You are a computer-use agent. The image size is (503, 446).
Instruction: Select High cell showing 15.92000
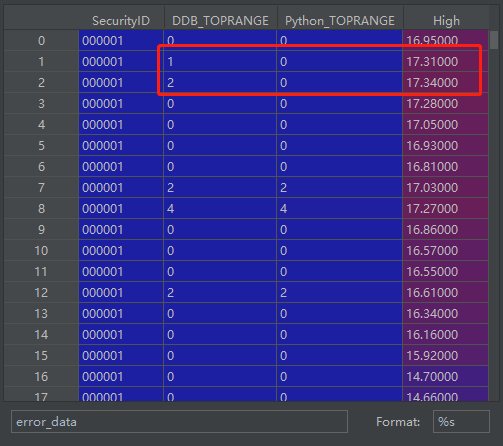tap(445, 356)
